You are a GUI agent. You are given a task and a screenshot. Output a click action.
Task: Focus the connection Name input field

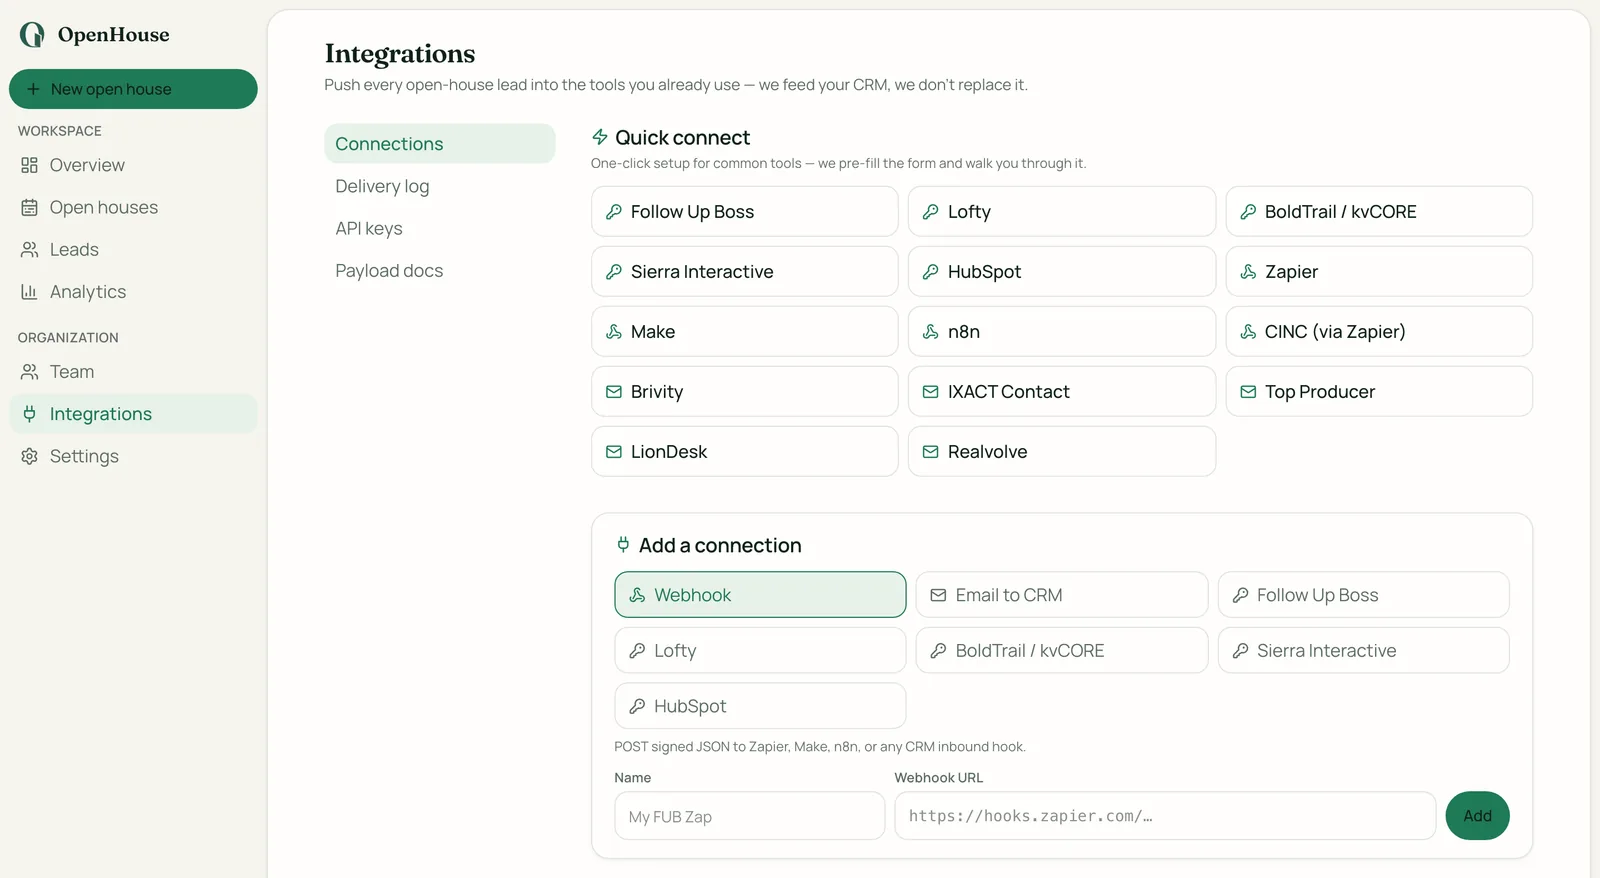(x=750, y=816)
